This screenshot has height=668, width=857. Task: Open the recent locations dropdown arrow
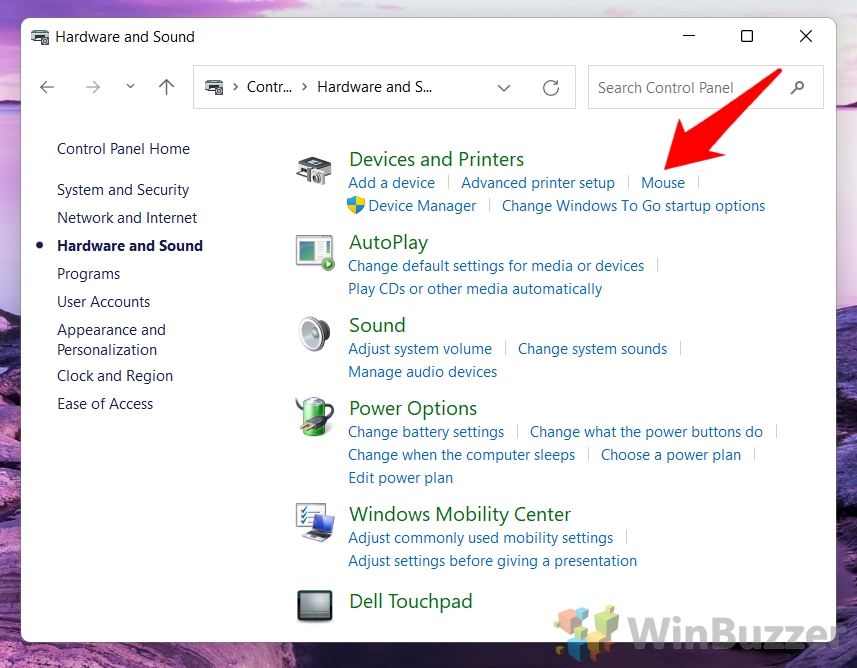tap(130, 86)
